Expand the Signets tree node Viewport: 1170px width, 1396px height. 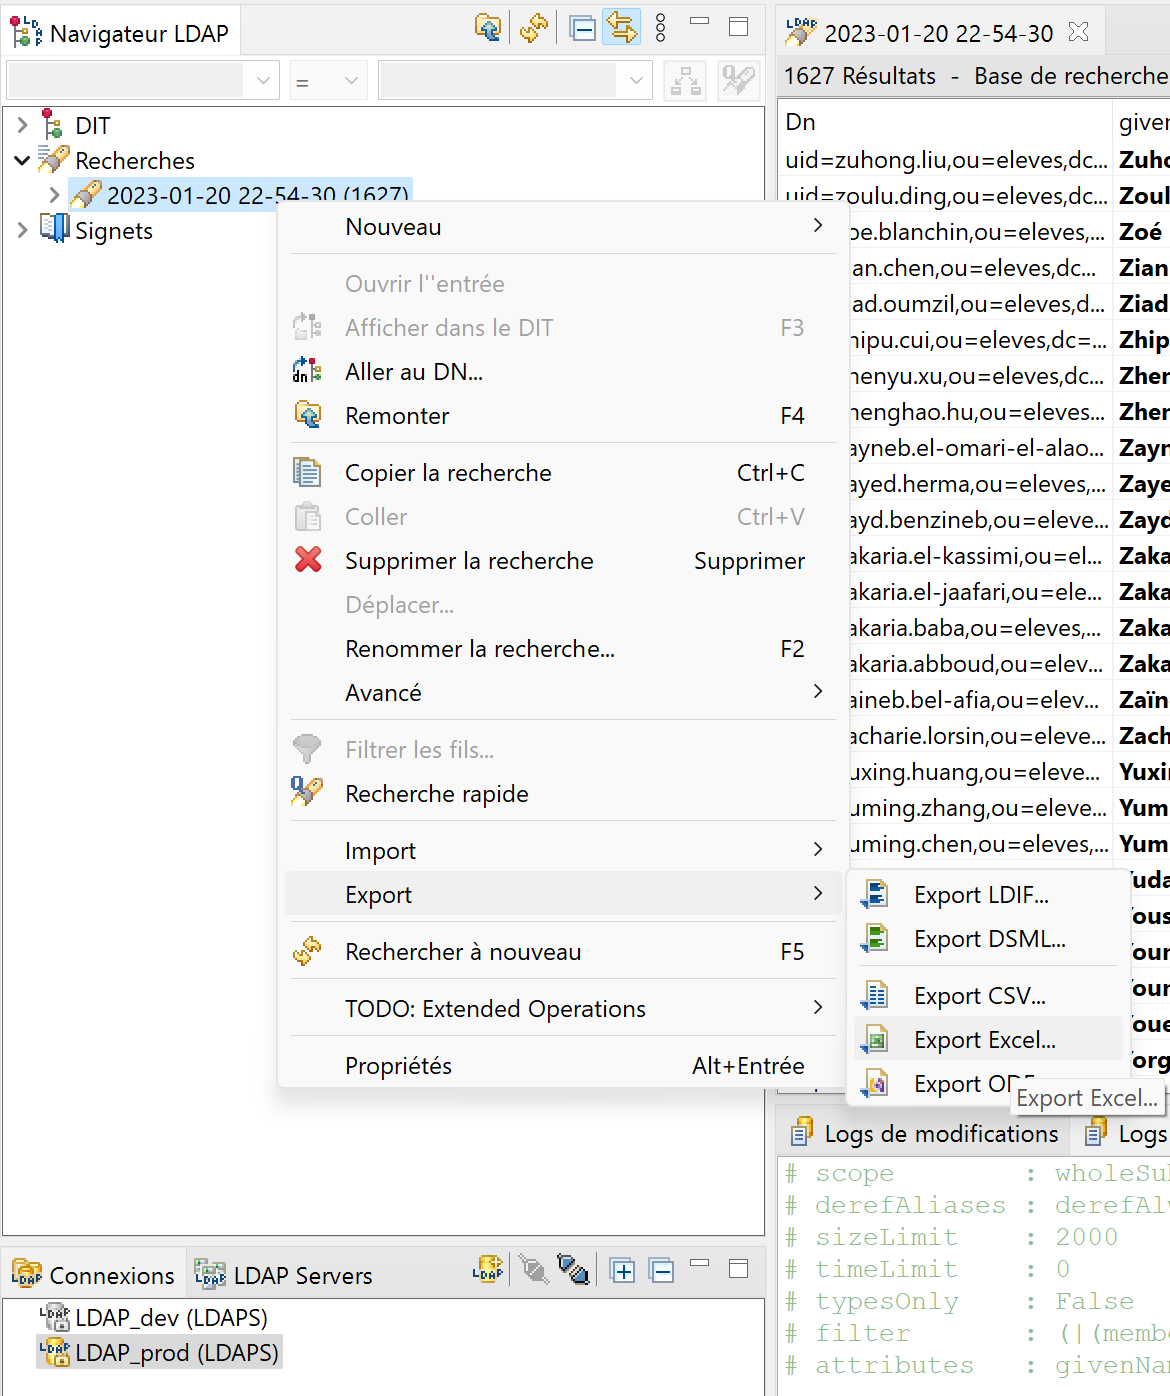click(x=23, y=231)
